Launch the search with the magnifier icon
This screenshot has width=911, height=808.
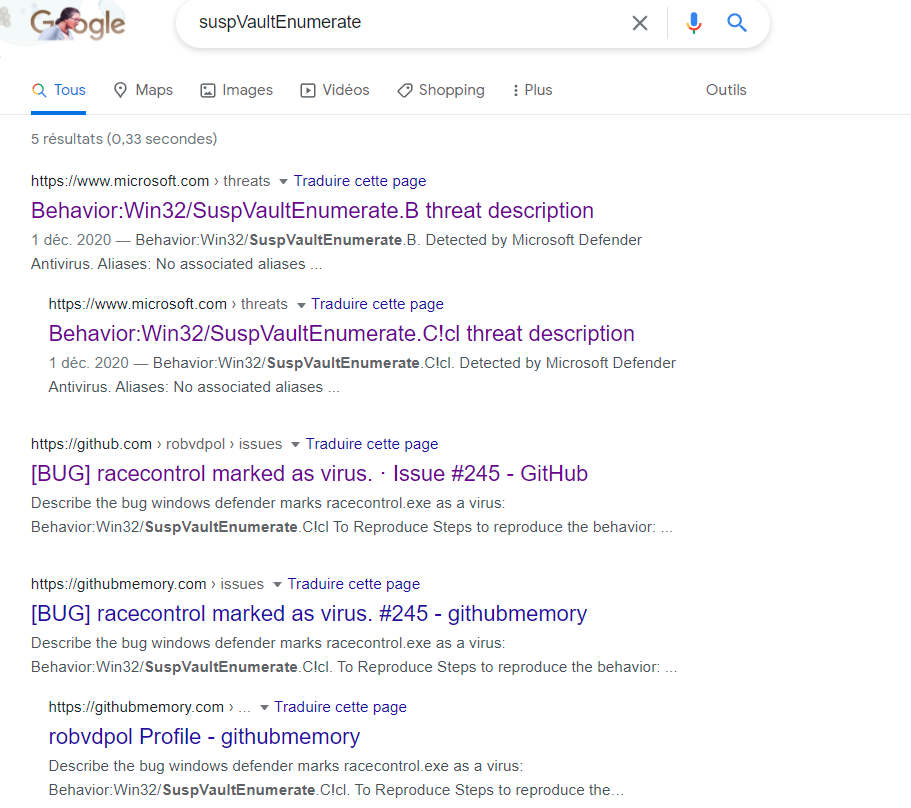(737, 23)
